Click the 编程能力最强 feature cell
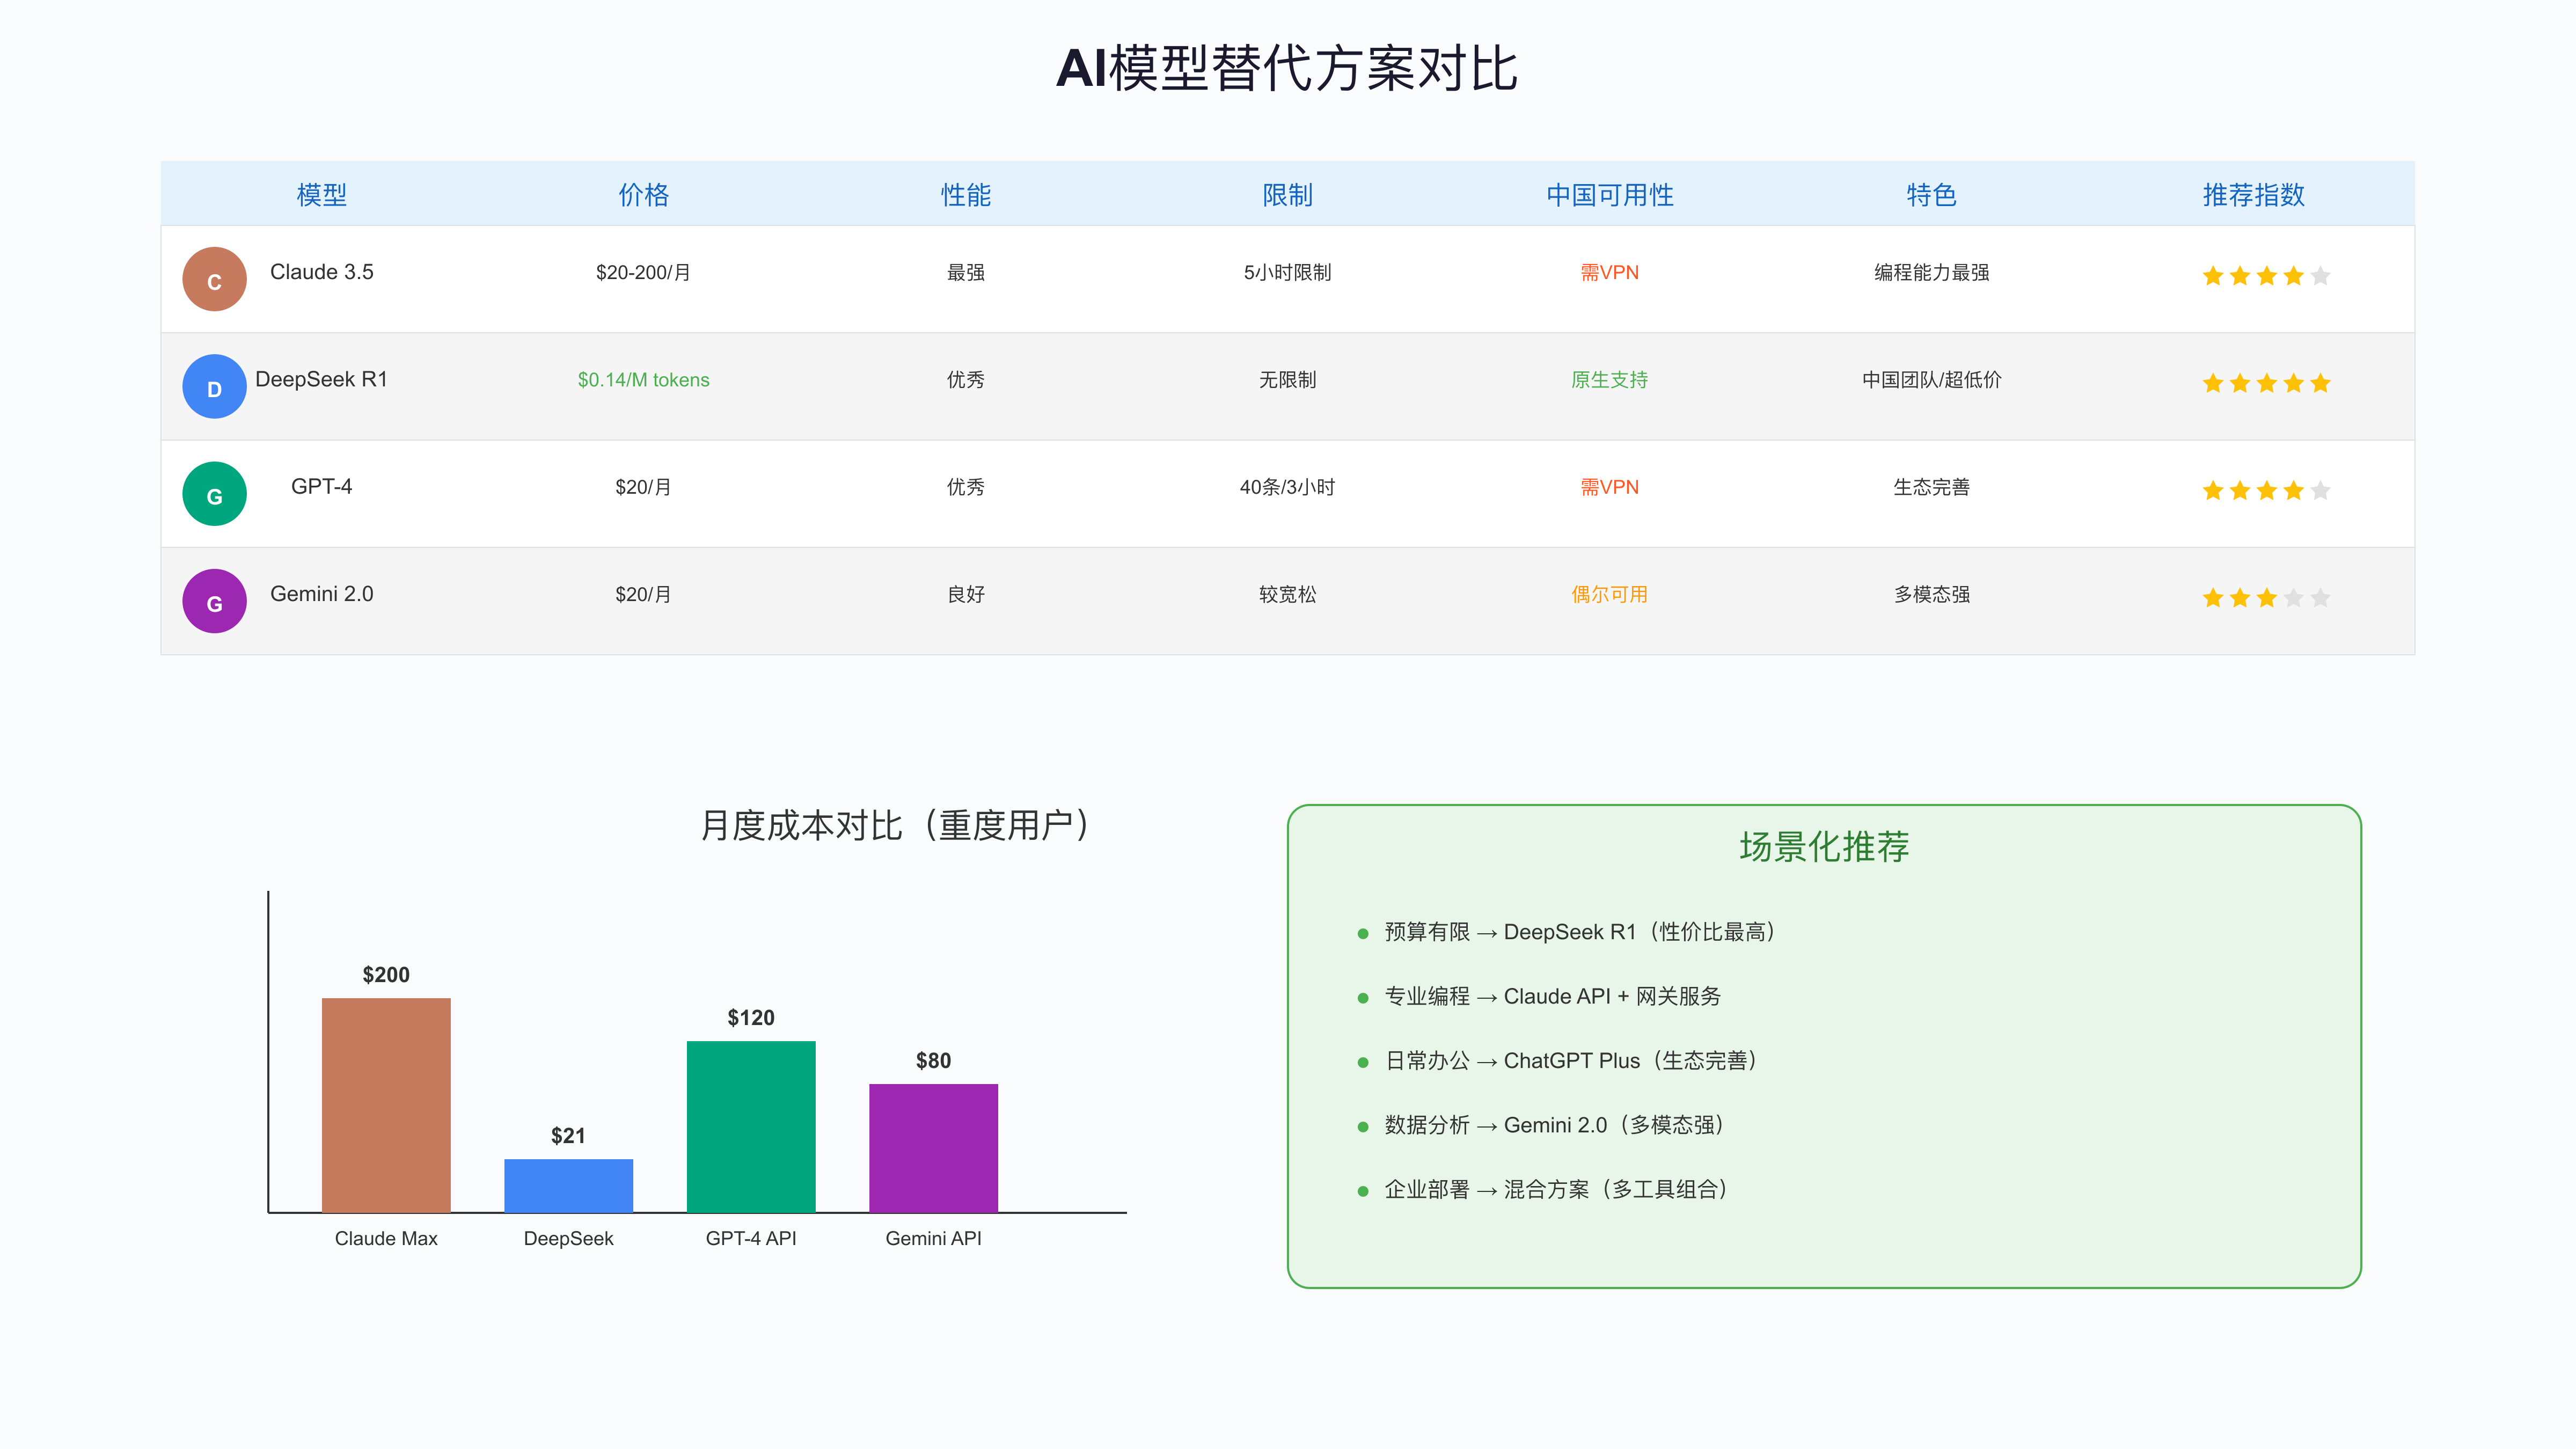 (1932, 272)
